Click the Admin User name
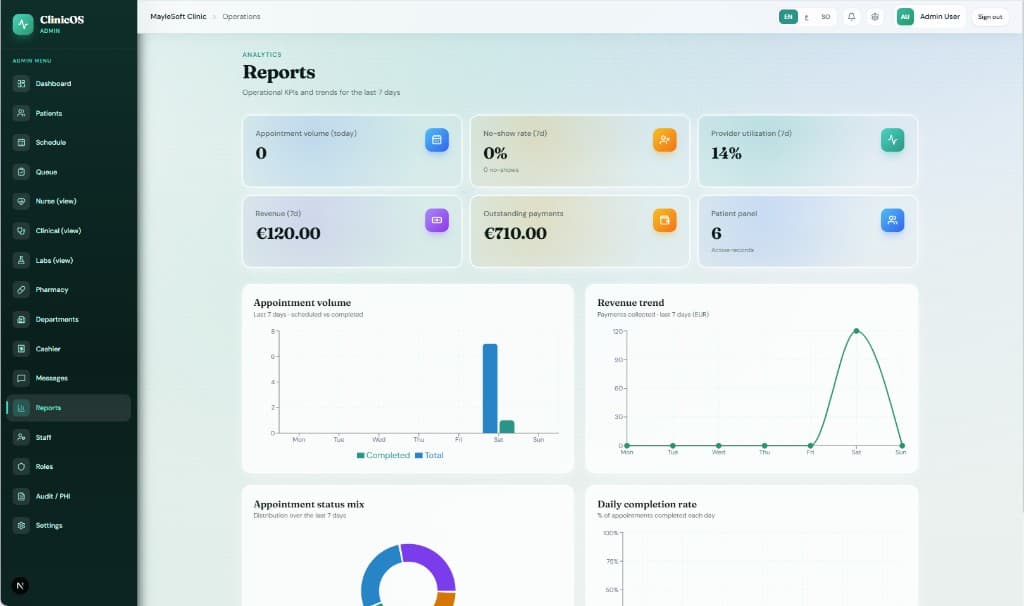The image size is (1024, 606). click(940, 16)
